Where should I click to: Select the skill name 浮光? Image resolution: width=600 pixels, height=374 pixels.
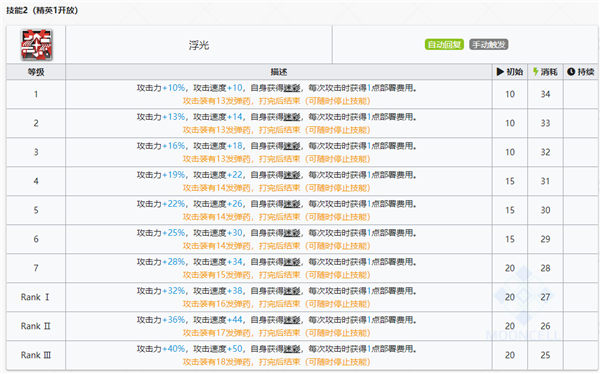[199, 45]
